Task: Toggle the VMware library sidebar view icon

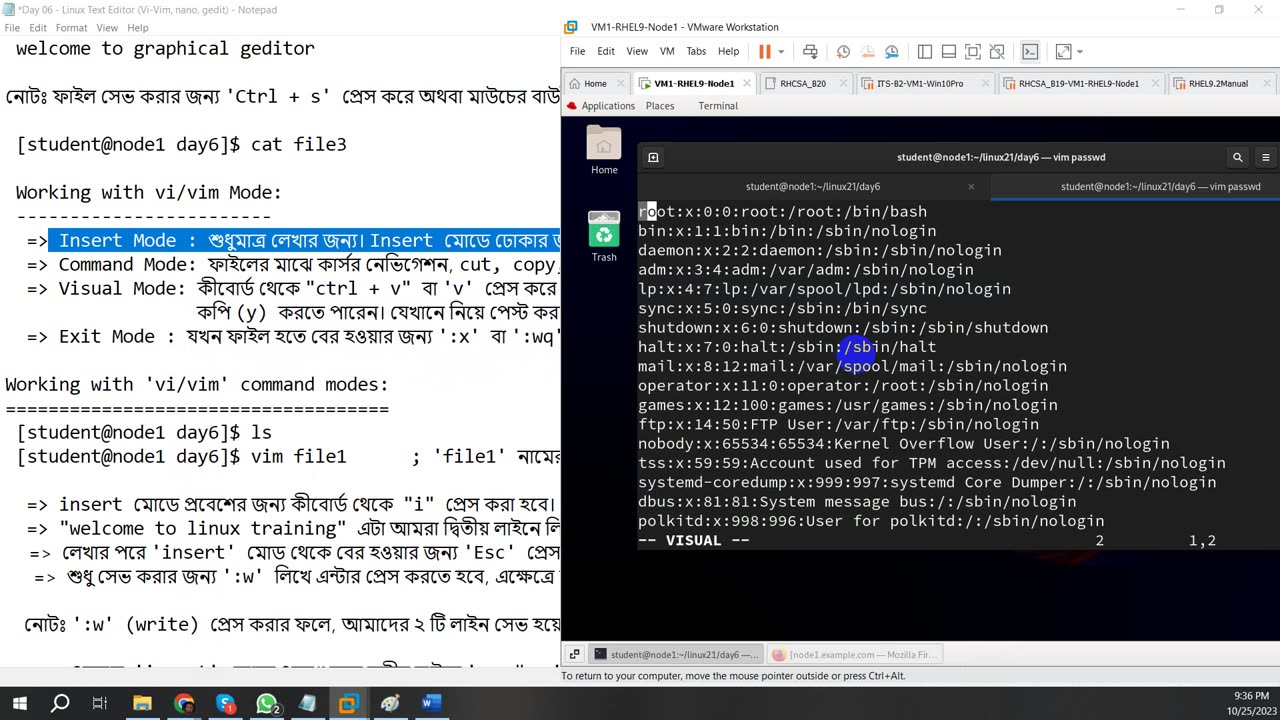Action: coord(925,51)
